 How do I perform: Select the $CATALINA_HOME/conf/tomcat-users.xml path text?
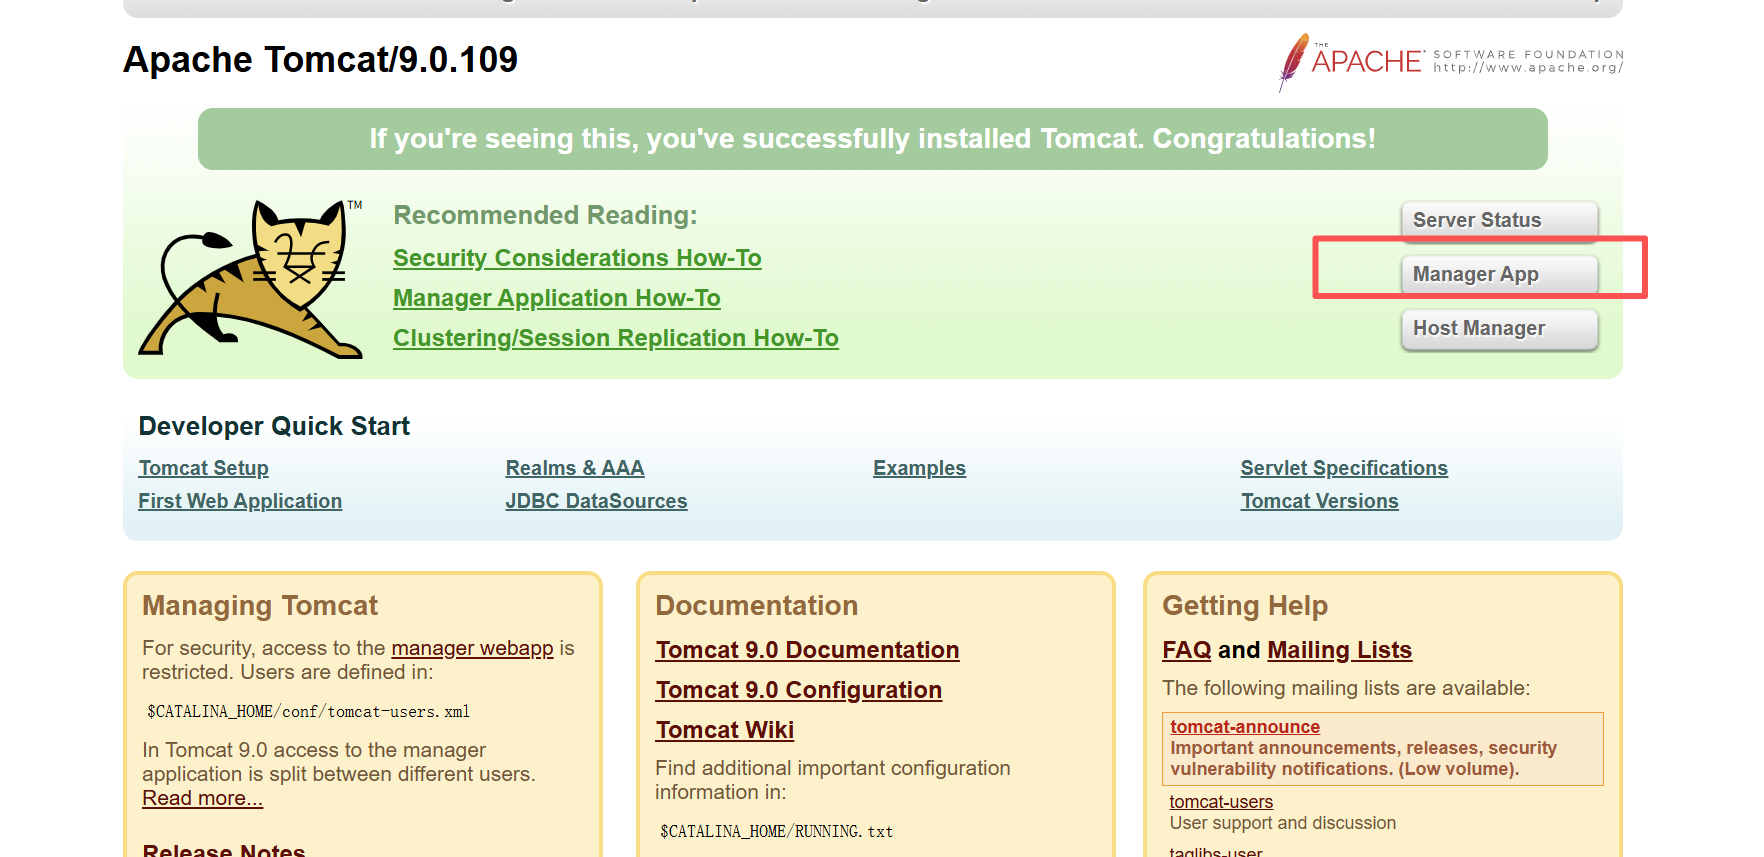tap(308, 712)
